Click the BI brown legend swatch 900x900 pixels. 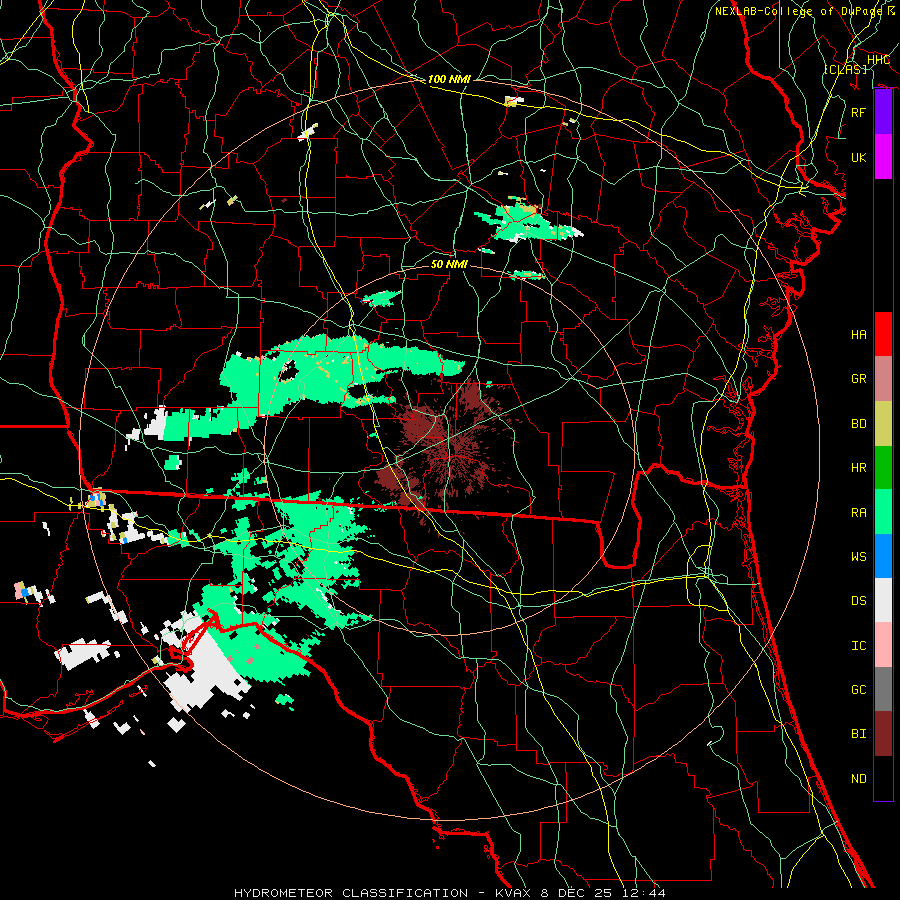click(x=883, y=734)
